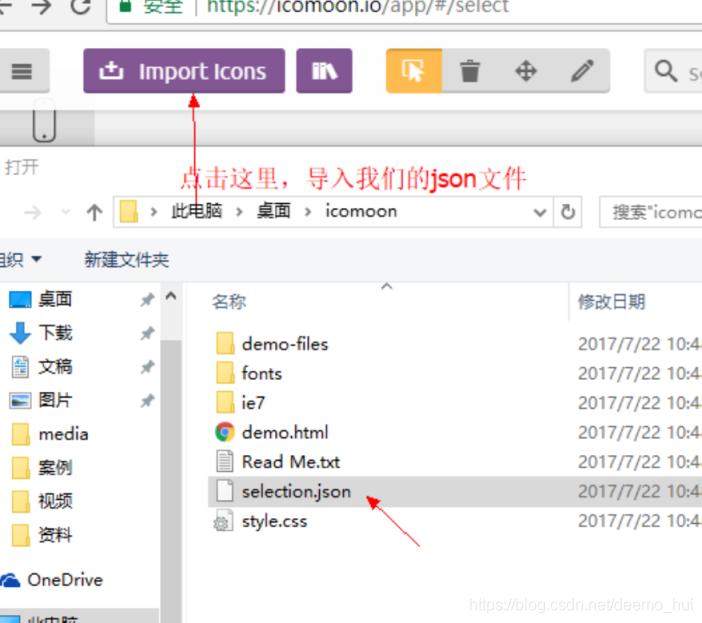
Task: Select the ie7 folder
Action: tap(240, 403)
